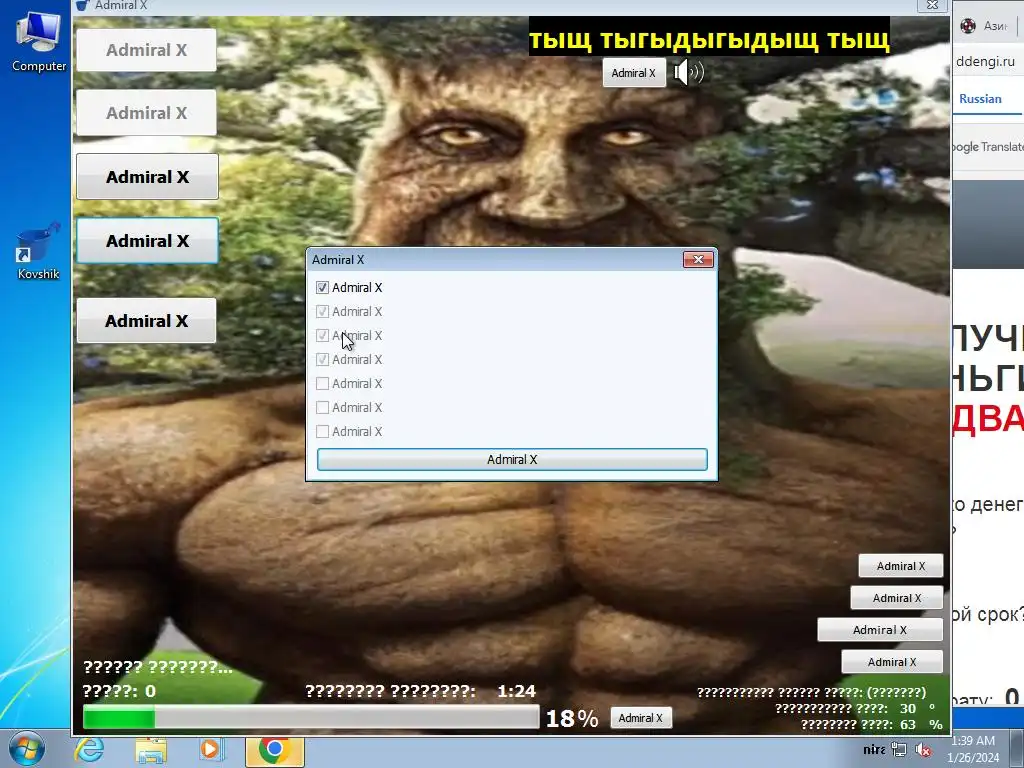Viewport: 1024px width, 768px height.
Task: Click the Google Translate label in the browser
Action: (987, 147)
